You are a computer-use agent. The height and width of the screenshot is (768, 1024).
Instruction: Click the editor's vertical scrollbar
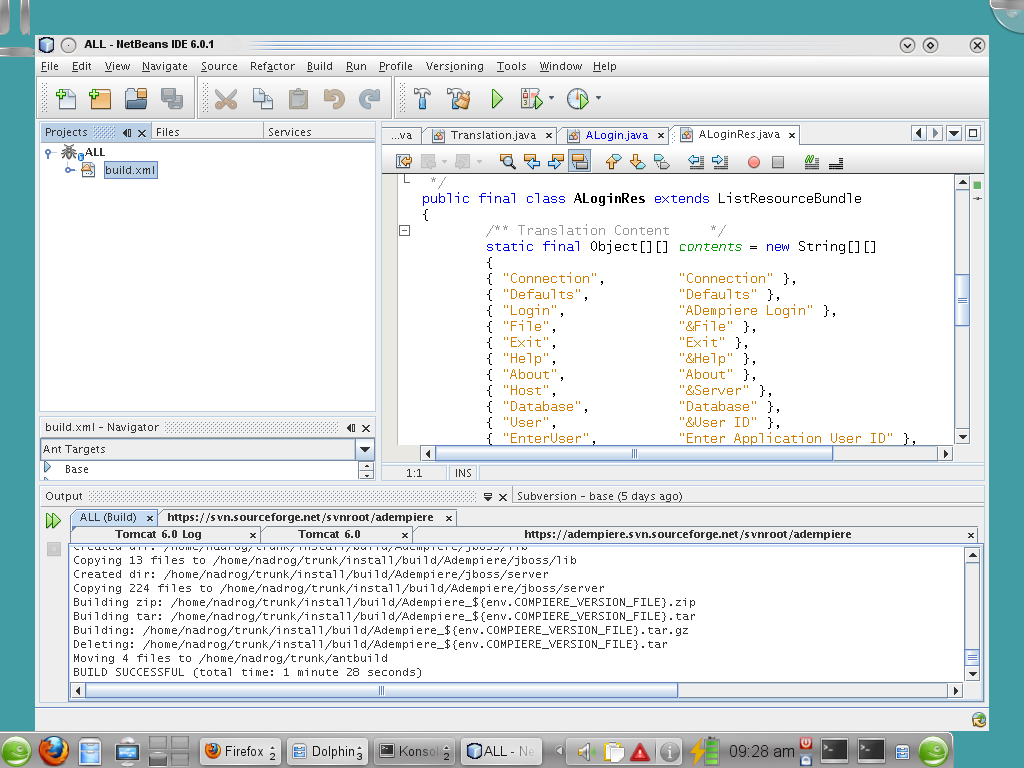tap(961, 300)
